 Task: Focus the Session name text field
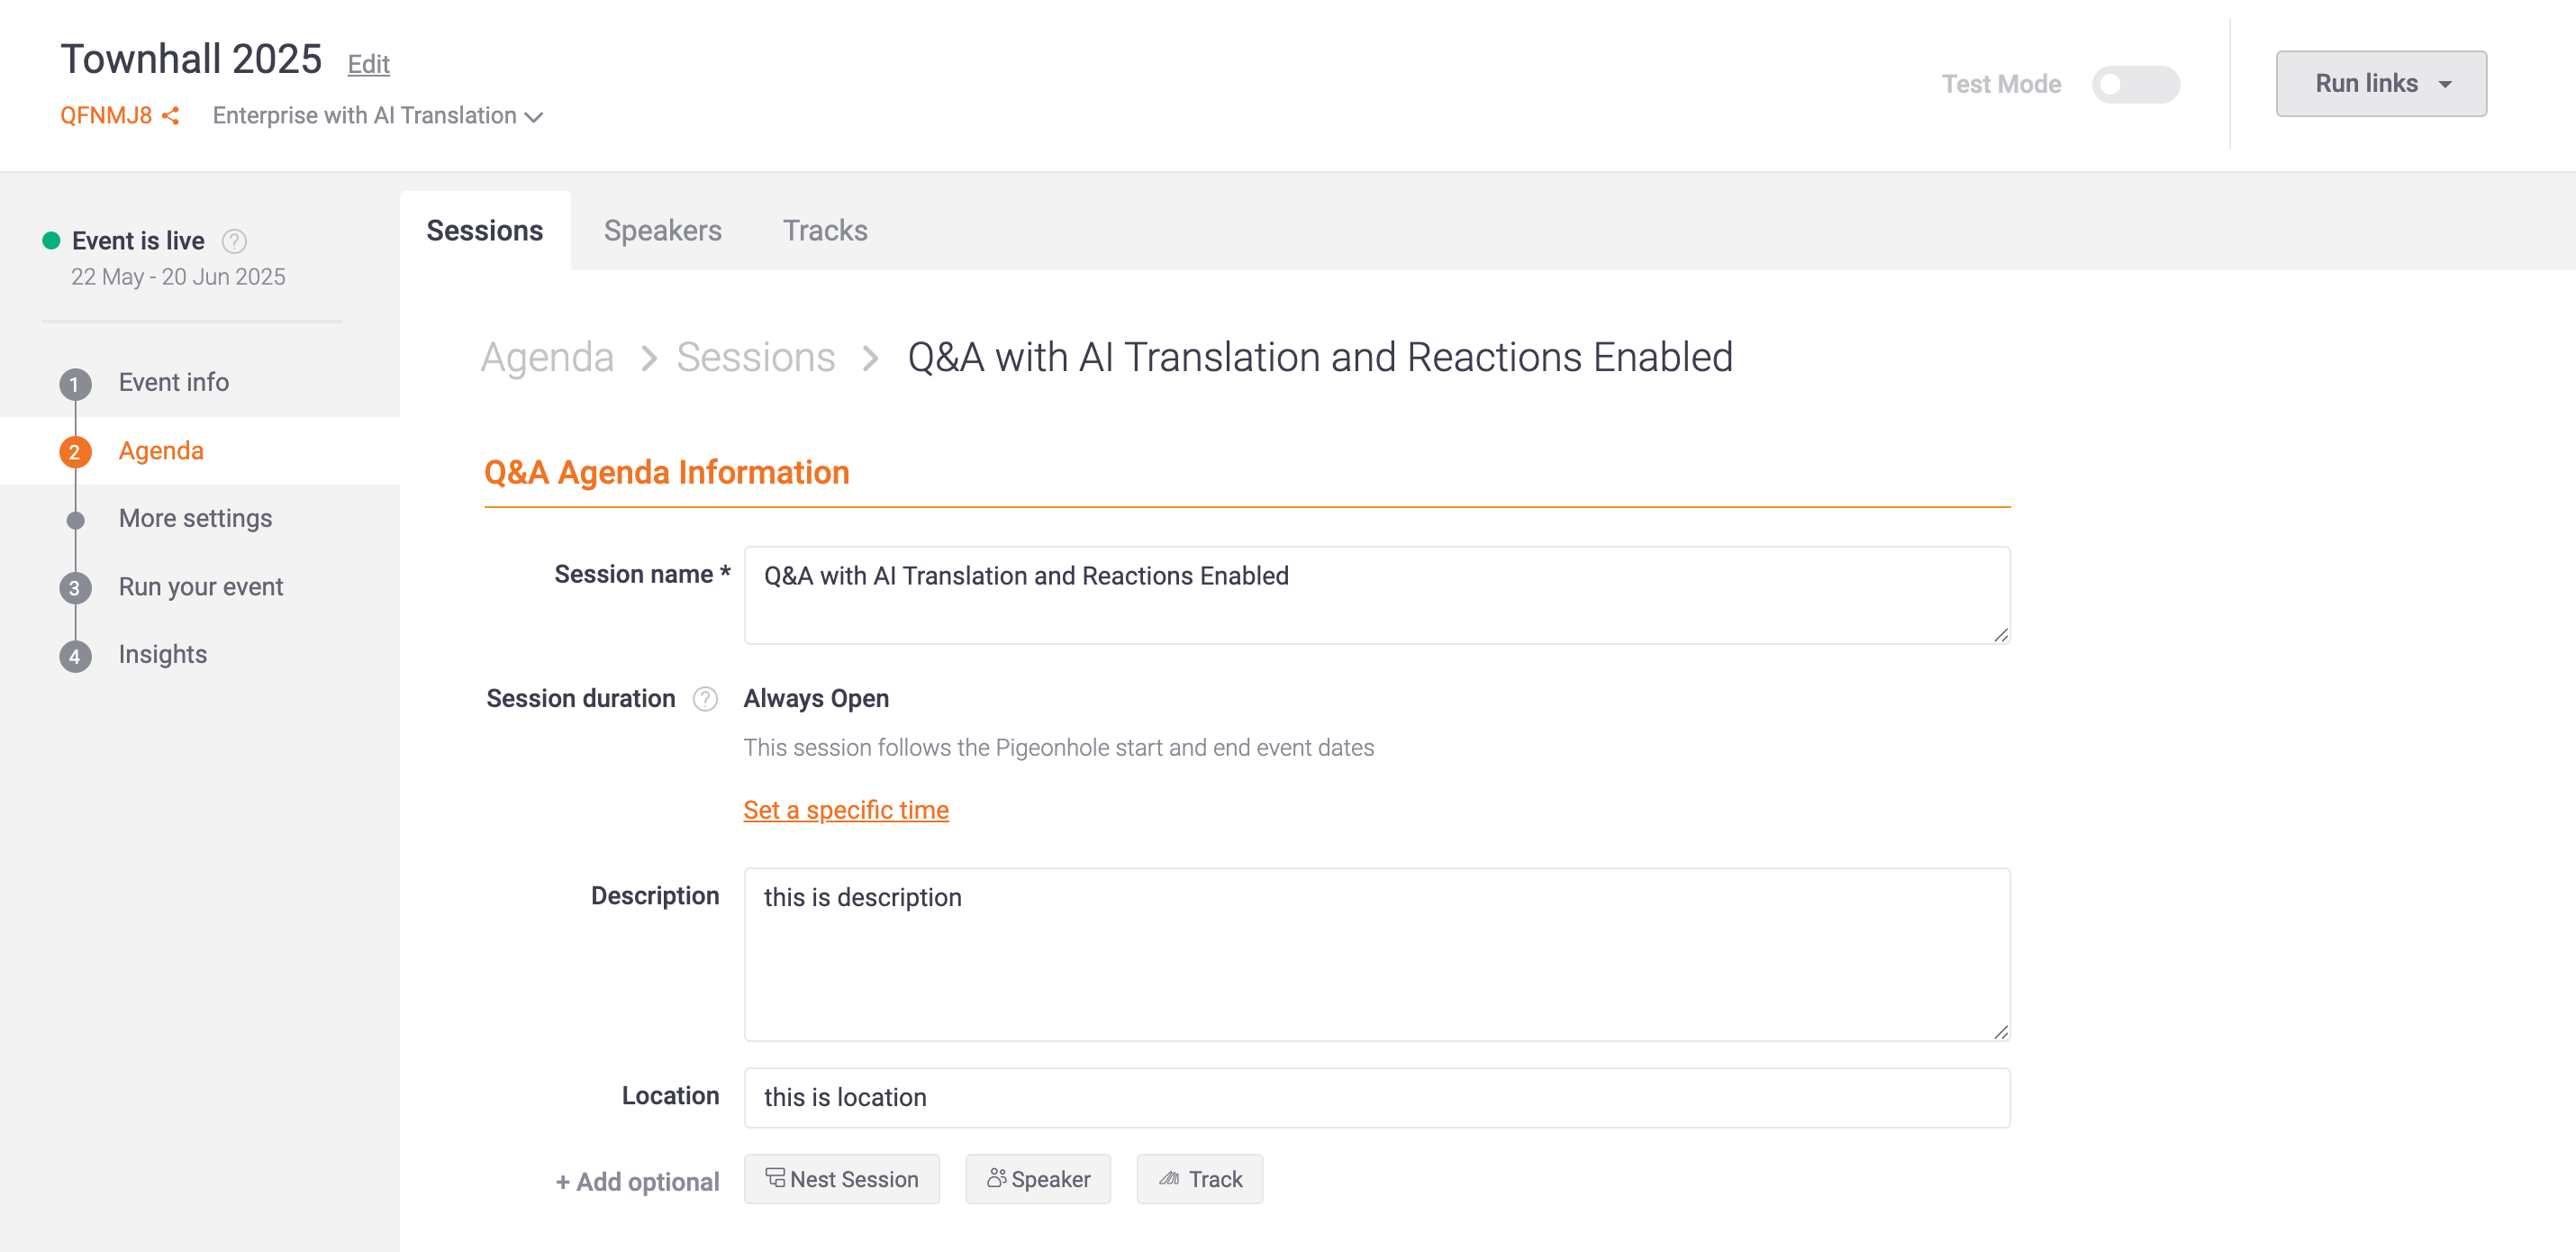click(x=1377, y=596)
